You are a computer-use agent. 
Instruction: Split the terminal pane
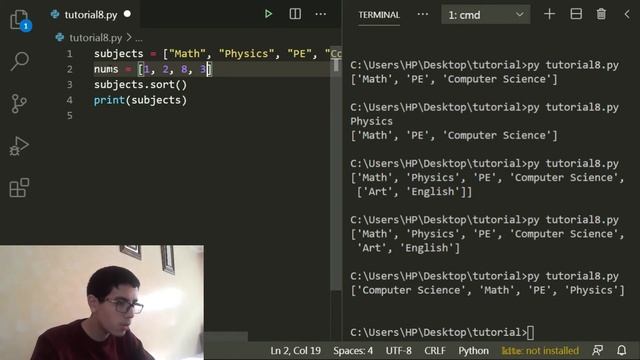coord(576,14)
